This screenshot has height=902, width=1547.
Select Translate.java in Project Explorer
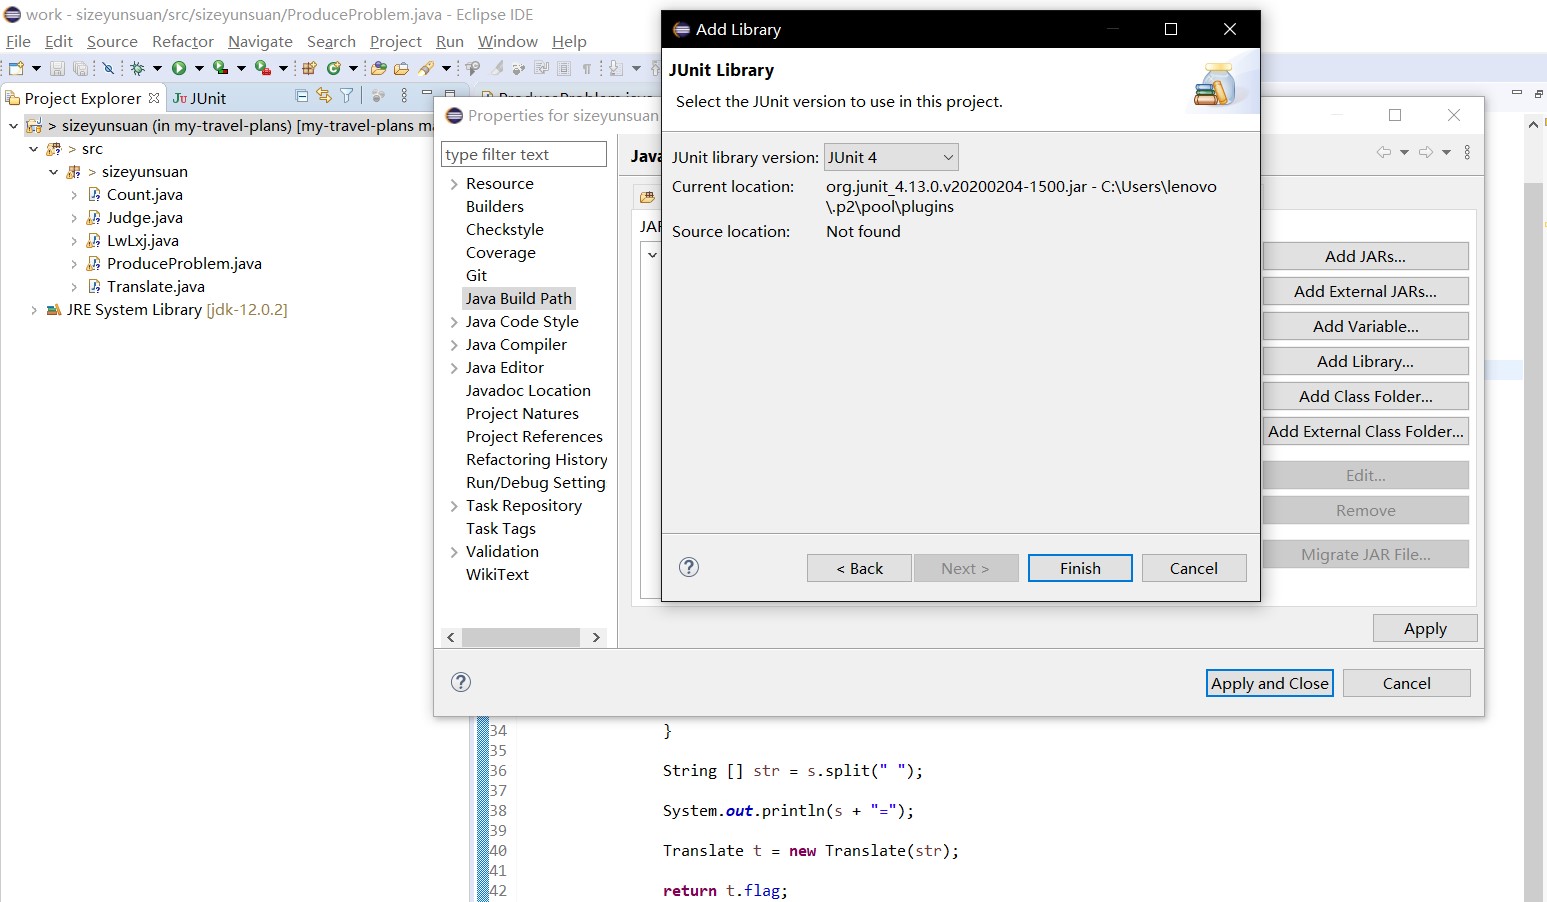156,287
